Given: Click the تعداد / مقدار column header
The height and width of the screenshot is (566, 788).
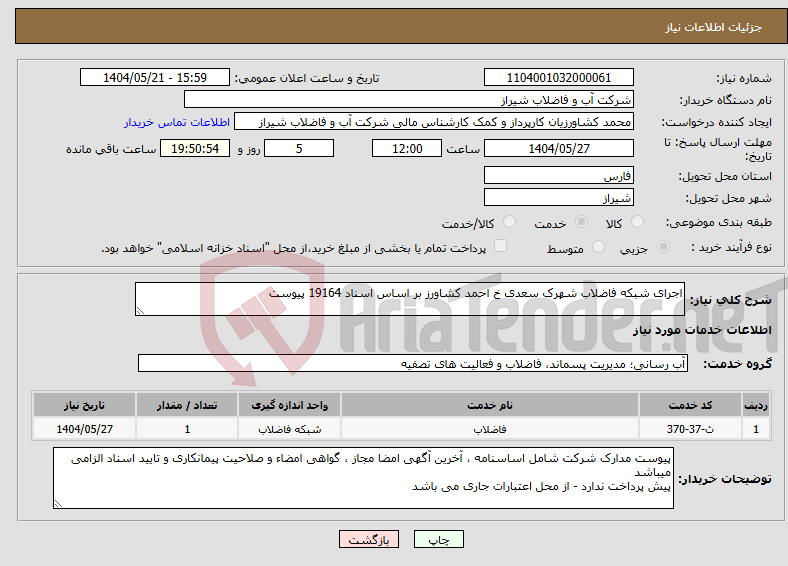Looking at the screenshot, I should (x=187, y=405).
